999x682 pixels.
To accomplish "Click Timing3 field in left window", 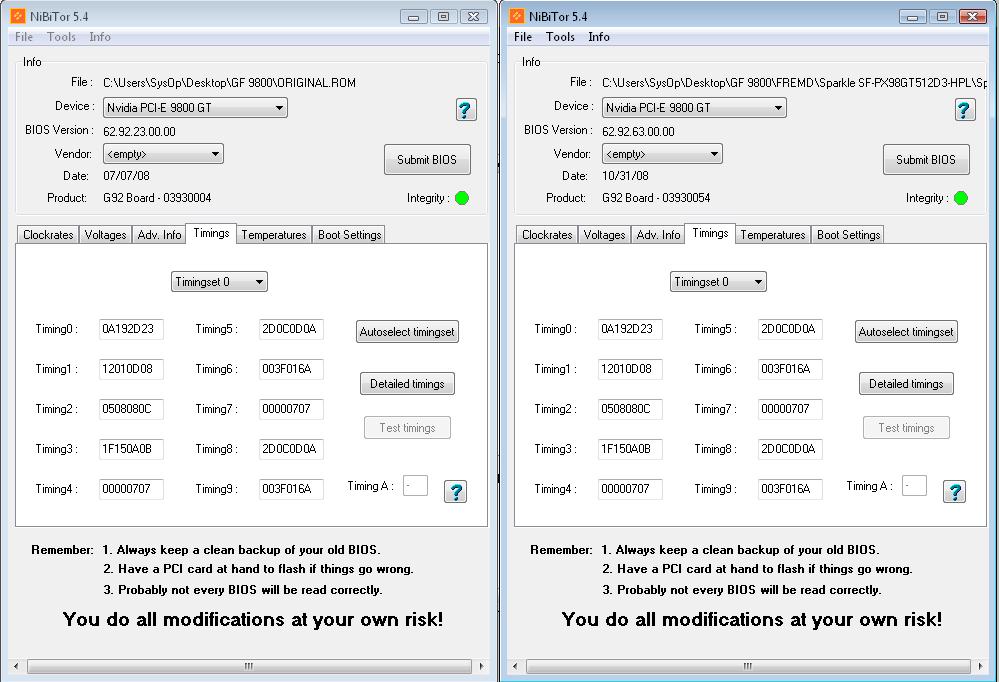I will [131, 449].
